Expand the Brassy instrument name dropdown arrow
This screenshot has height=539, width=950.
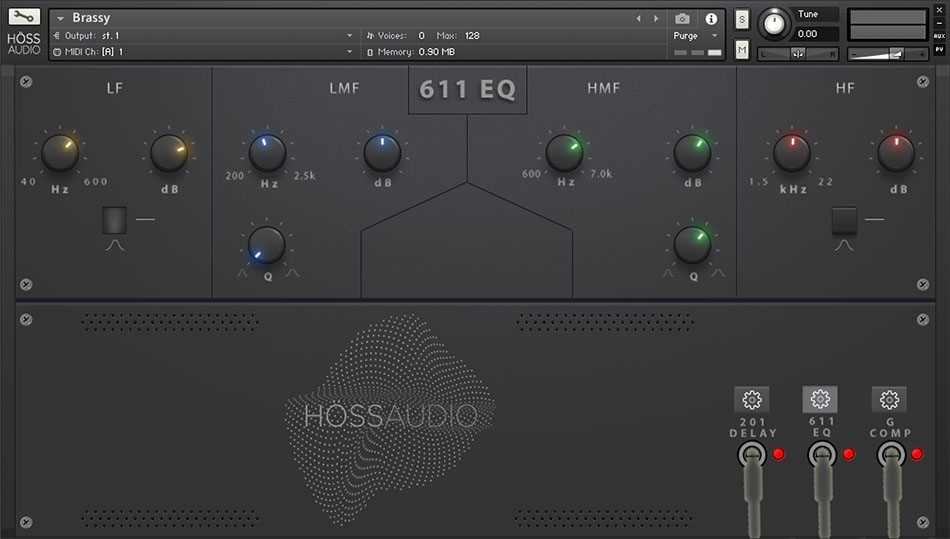point(61,19)
